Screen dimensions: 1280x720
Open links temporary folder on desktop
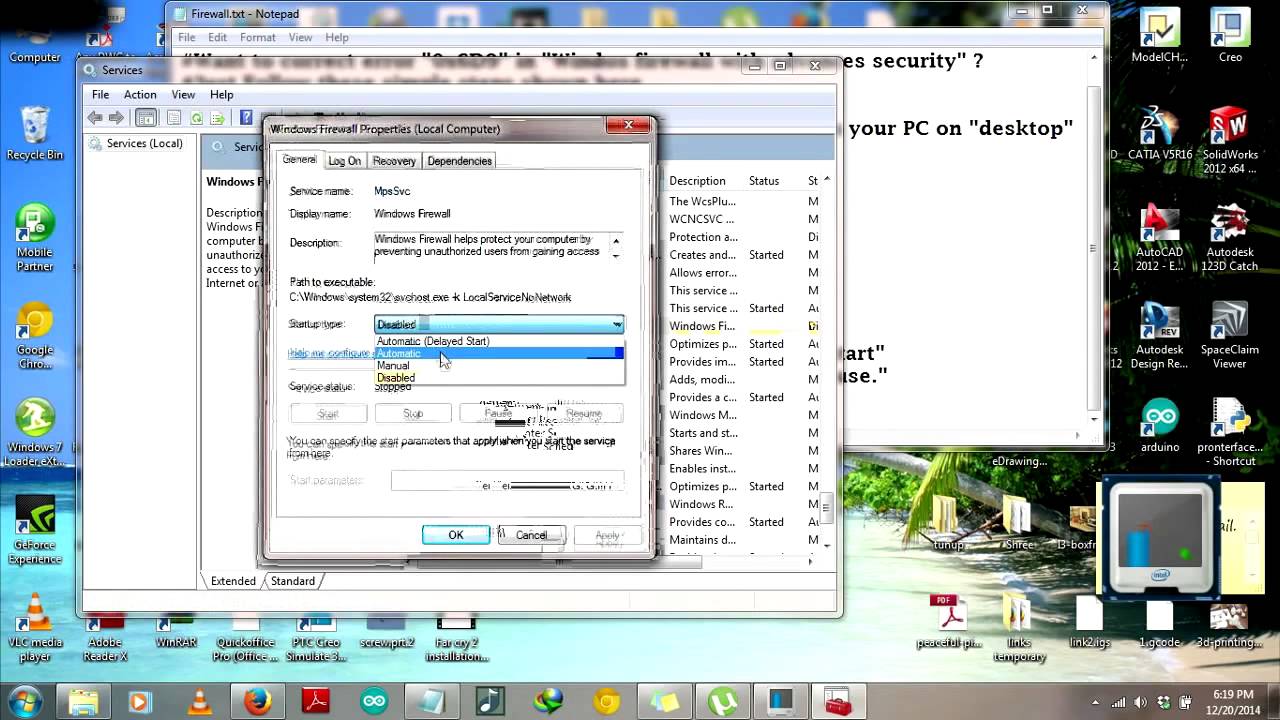(x=1018, y=630)
